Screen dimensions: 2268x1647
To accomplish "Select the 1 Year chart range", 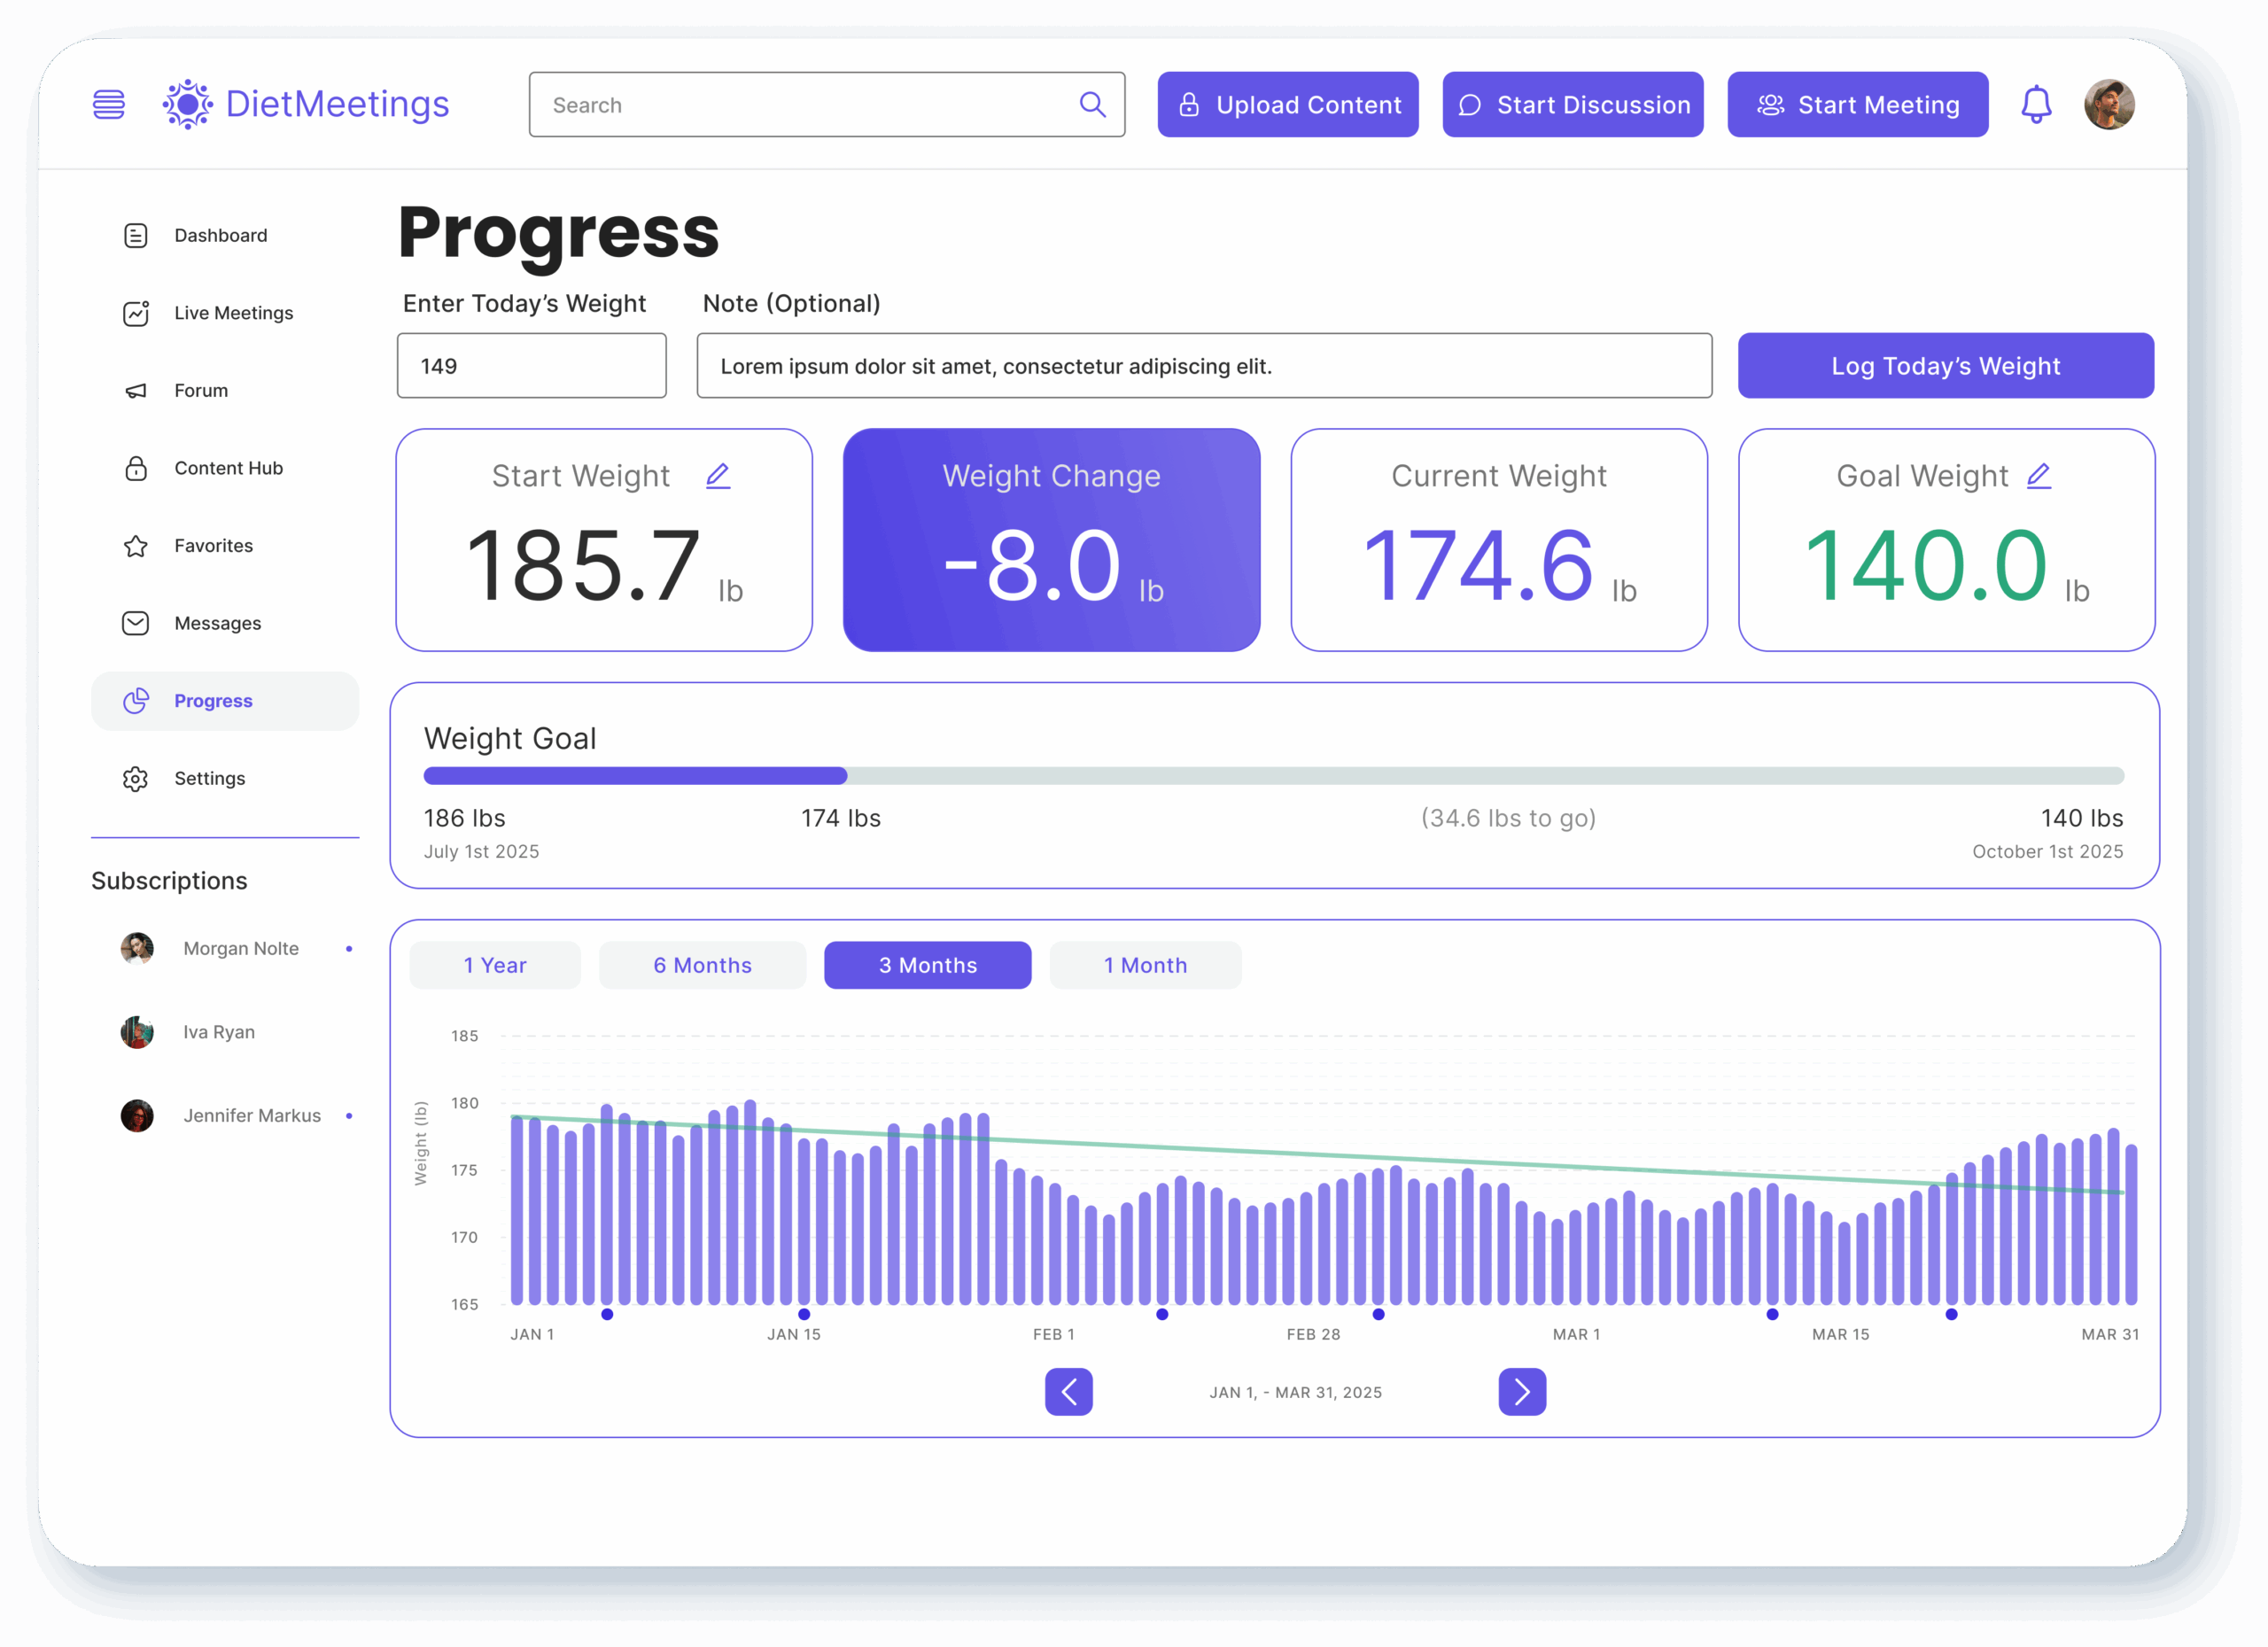I will click(494, 965).
